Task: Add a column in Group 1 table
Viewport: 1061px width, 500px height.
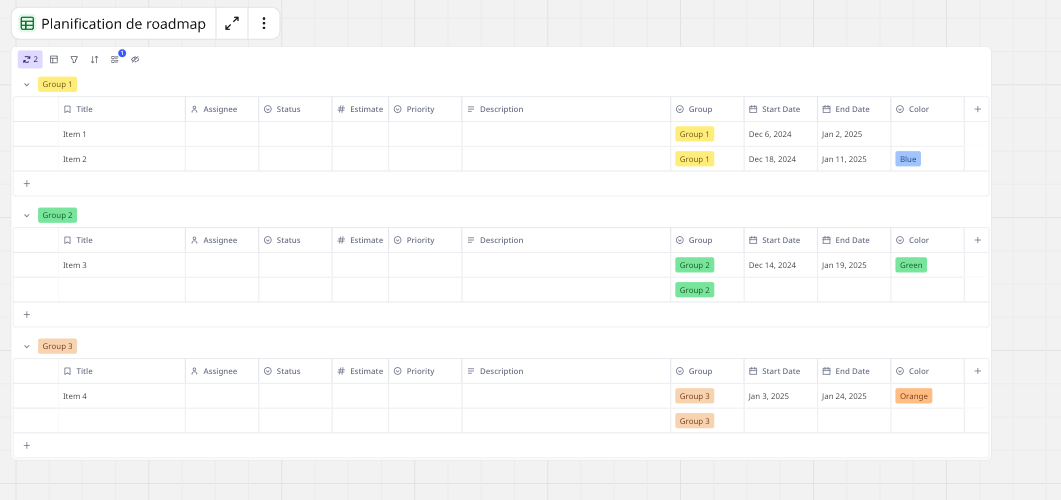Action: [977, 109]
